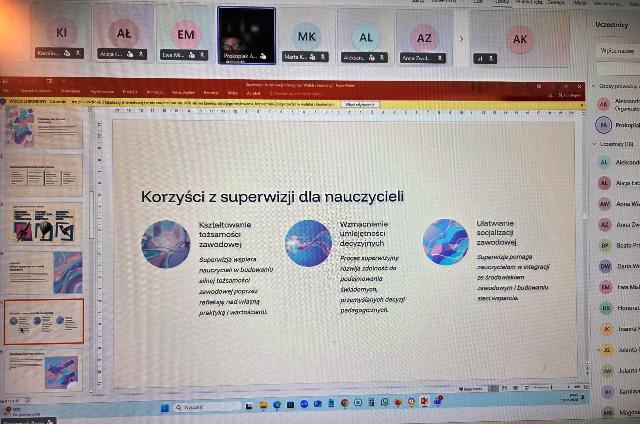
Task: Open Google Chrome from the taskbar
Action: click(344, 403)
